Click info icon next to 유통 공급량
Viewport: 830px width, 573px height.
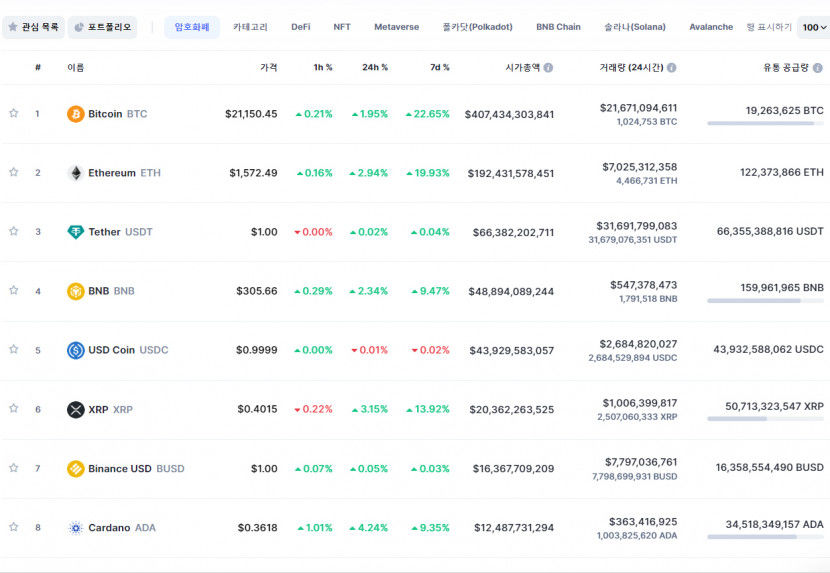(x=818, y=68)
